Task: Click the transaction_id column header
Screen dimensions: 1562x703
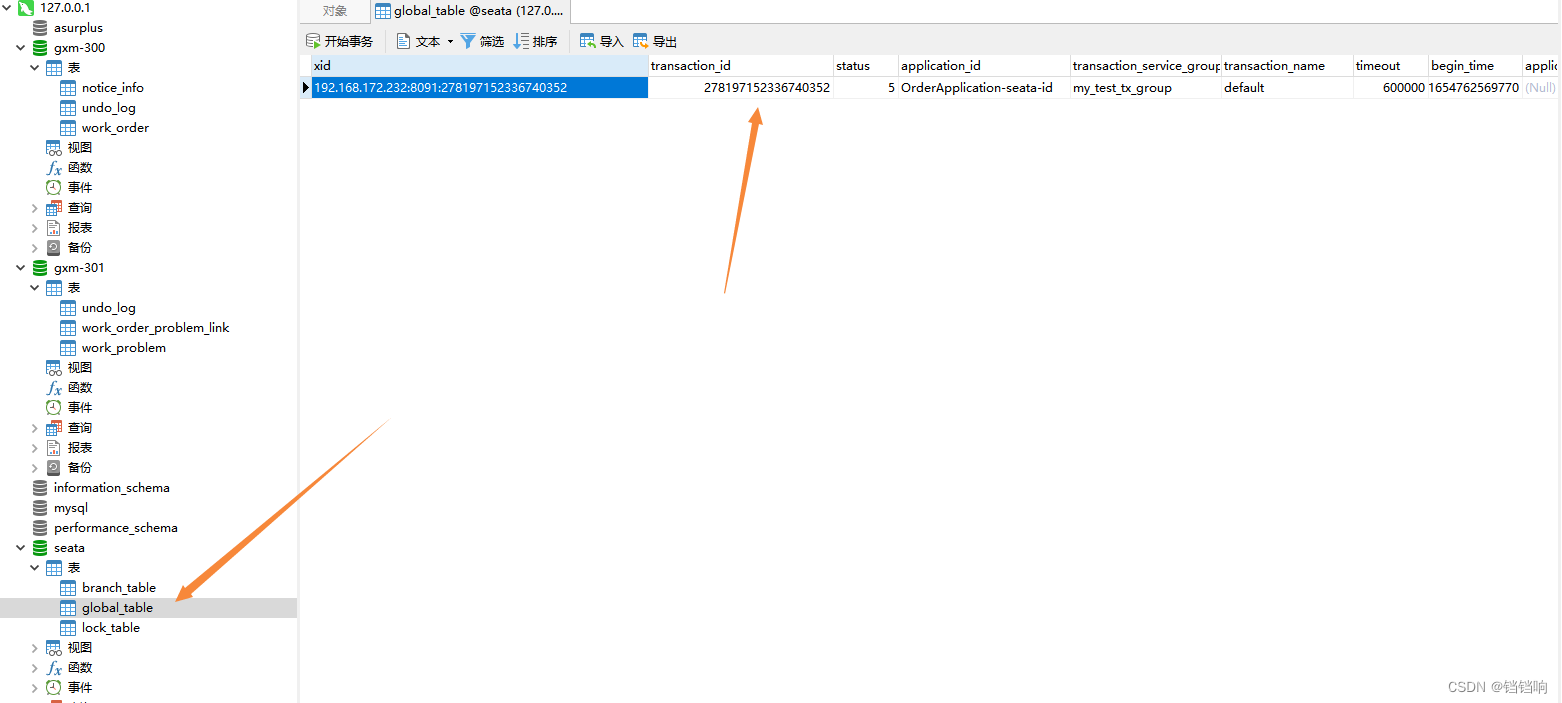Action: point(741,66)
